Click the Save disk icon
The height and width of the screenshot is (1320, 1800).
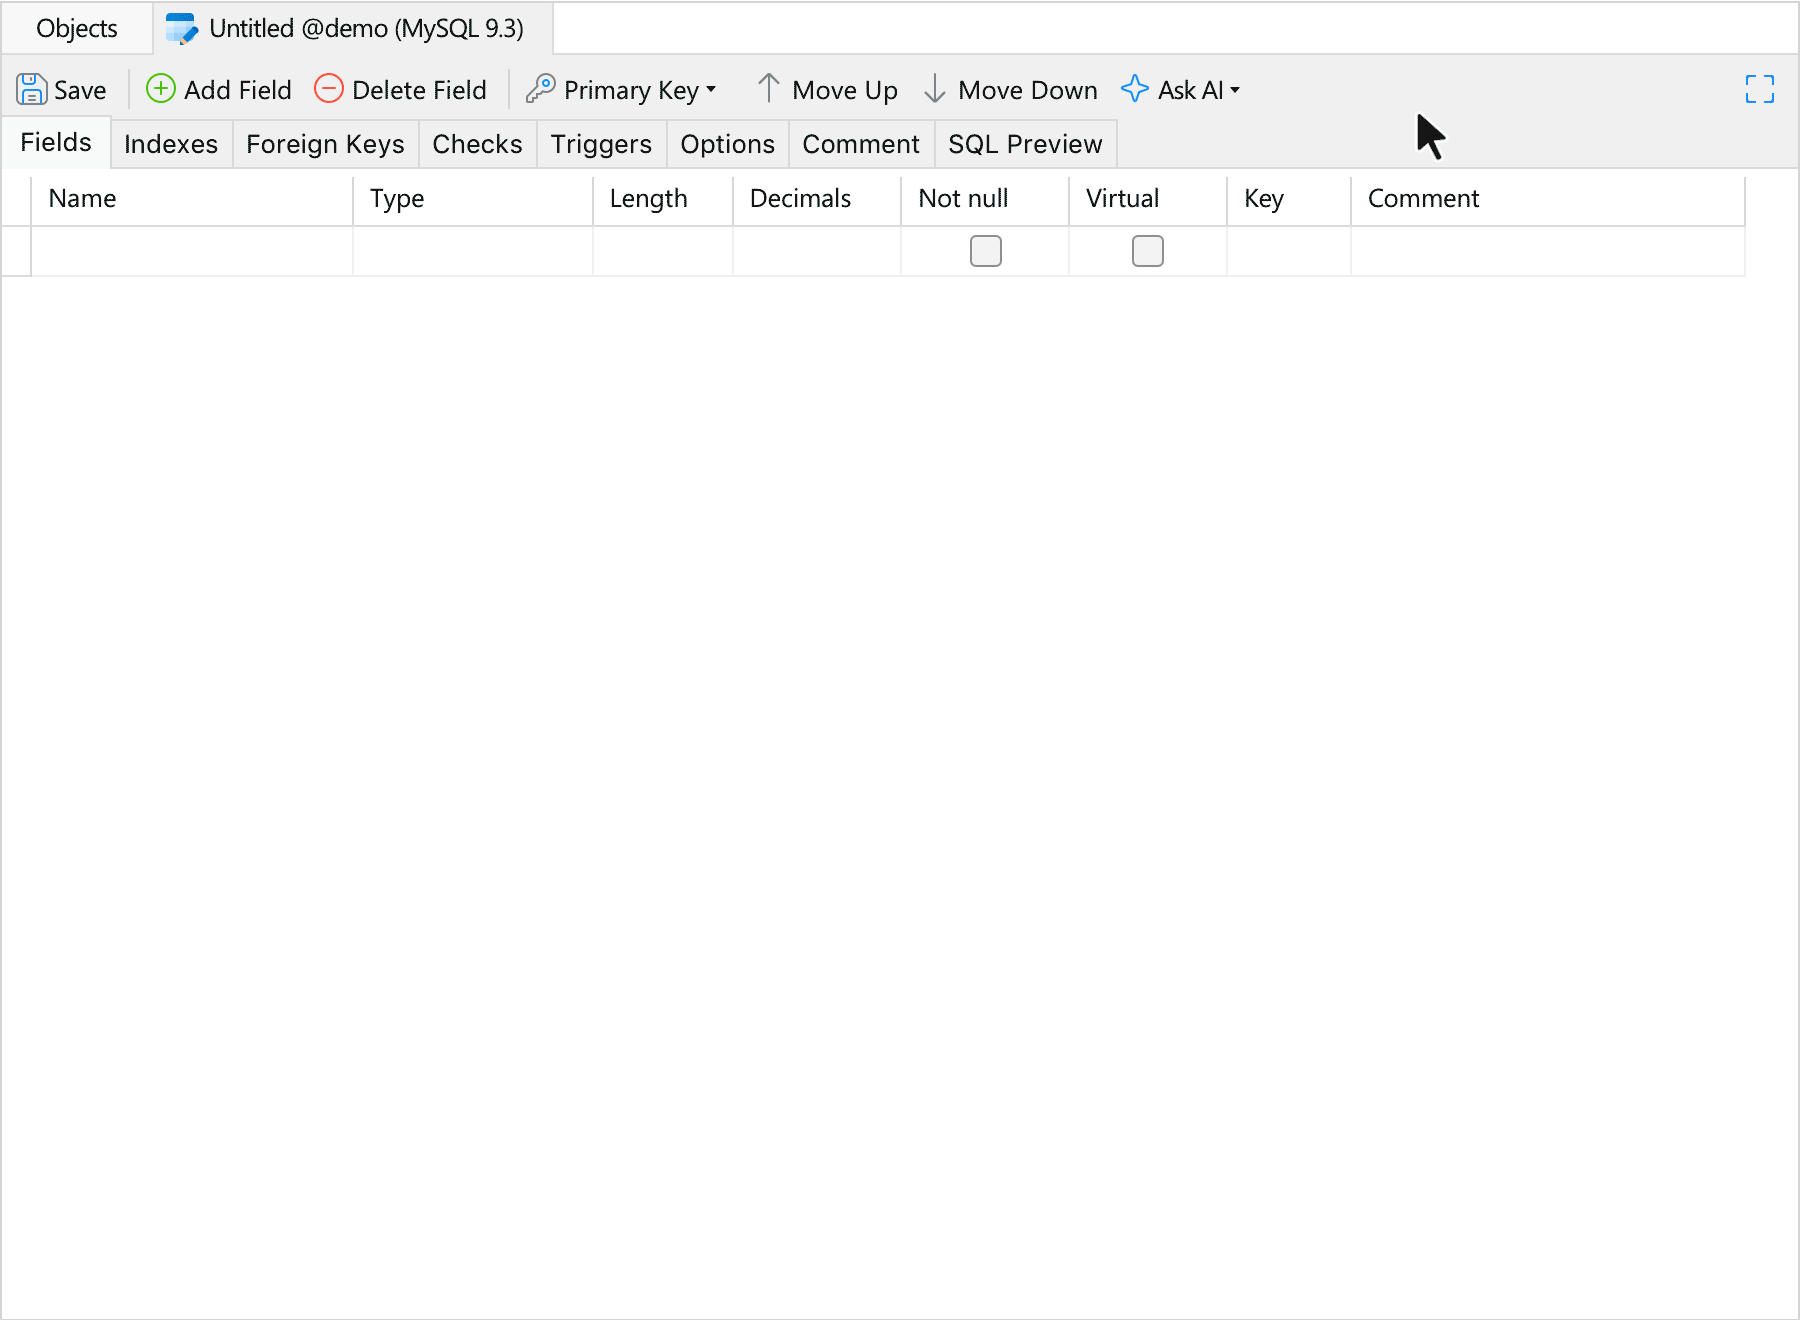click(x=32, y=89)
